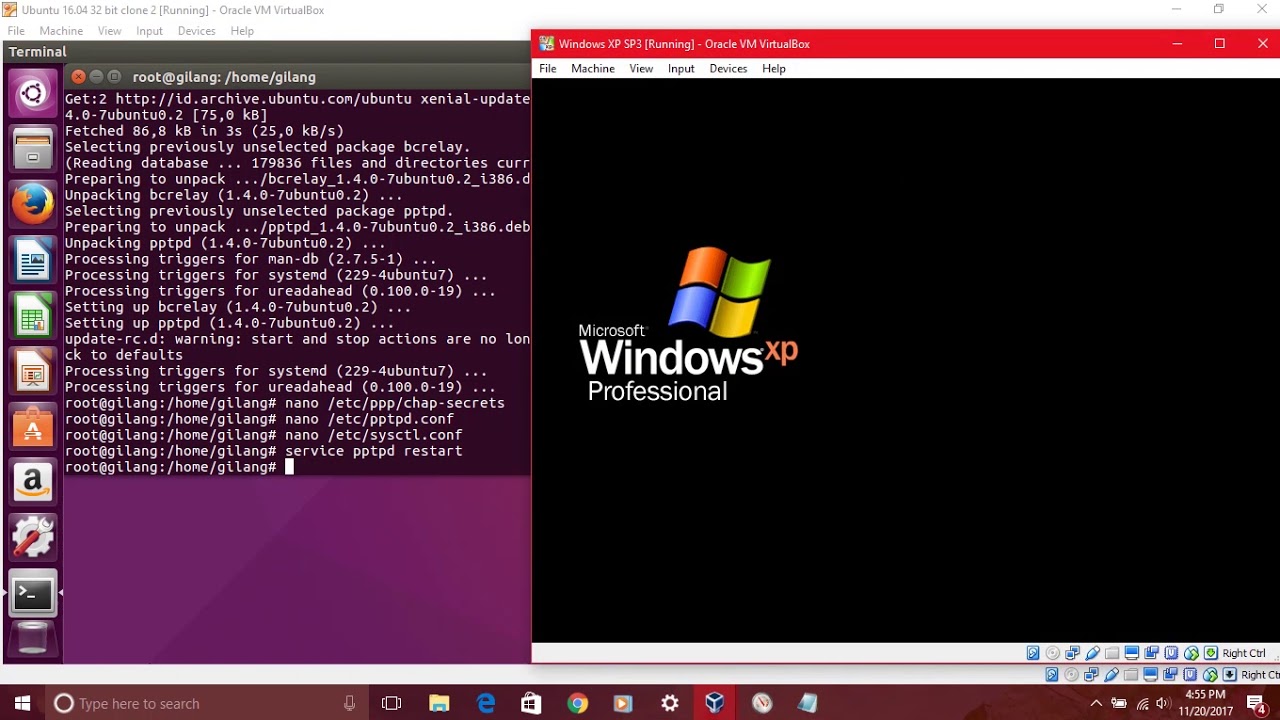The image size is (1280, 720).
Task: Open Settings gear on Windows taskbar
Action: pyautogui.click(x=669, y=703)
